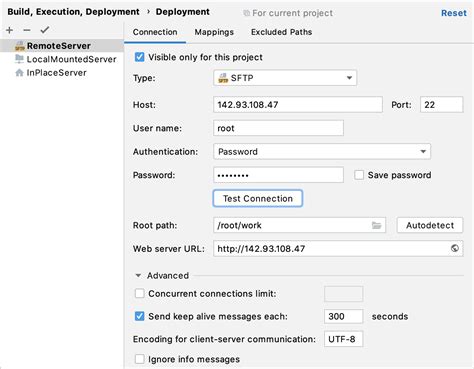Click the Deployment breadcrumb title
Image resolution: width=474 pixels, height=369 pixels.
(x=183, y=12)
